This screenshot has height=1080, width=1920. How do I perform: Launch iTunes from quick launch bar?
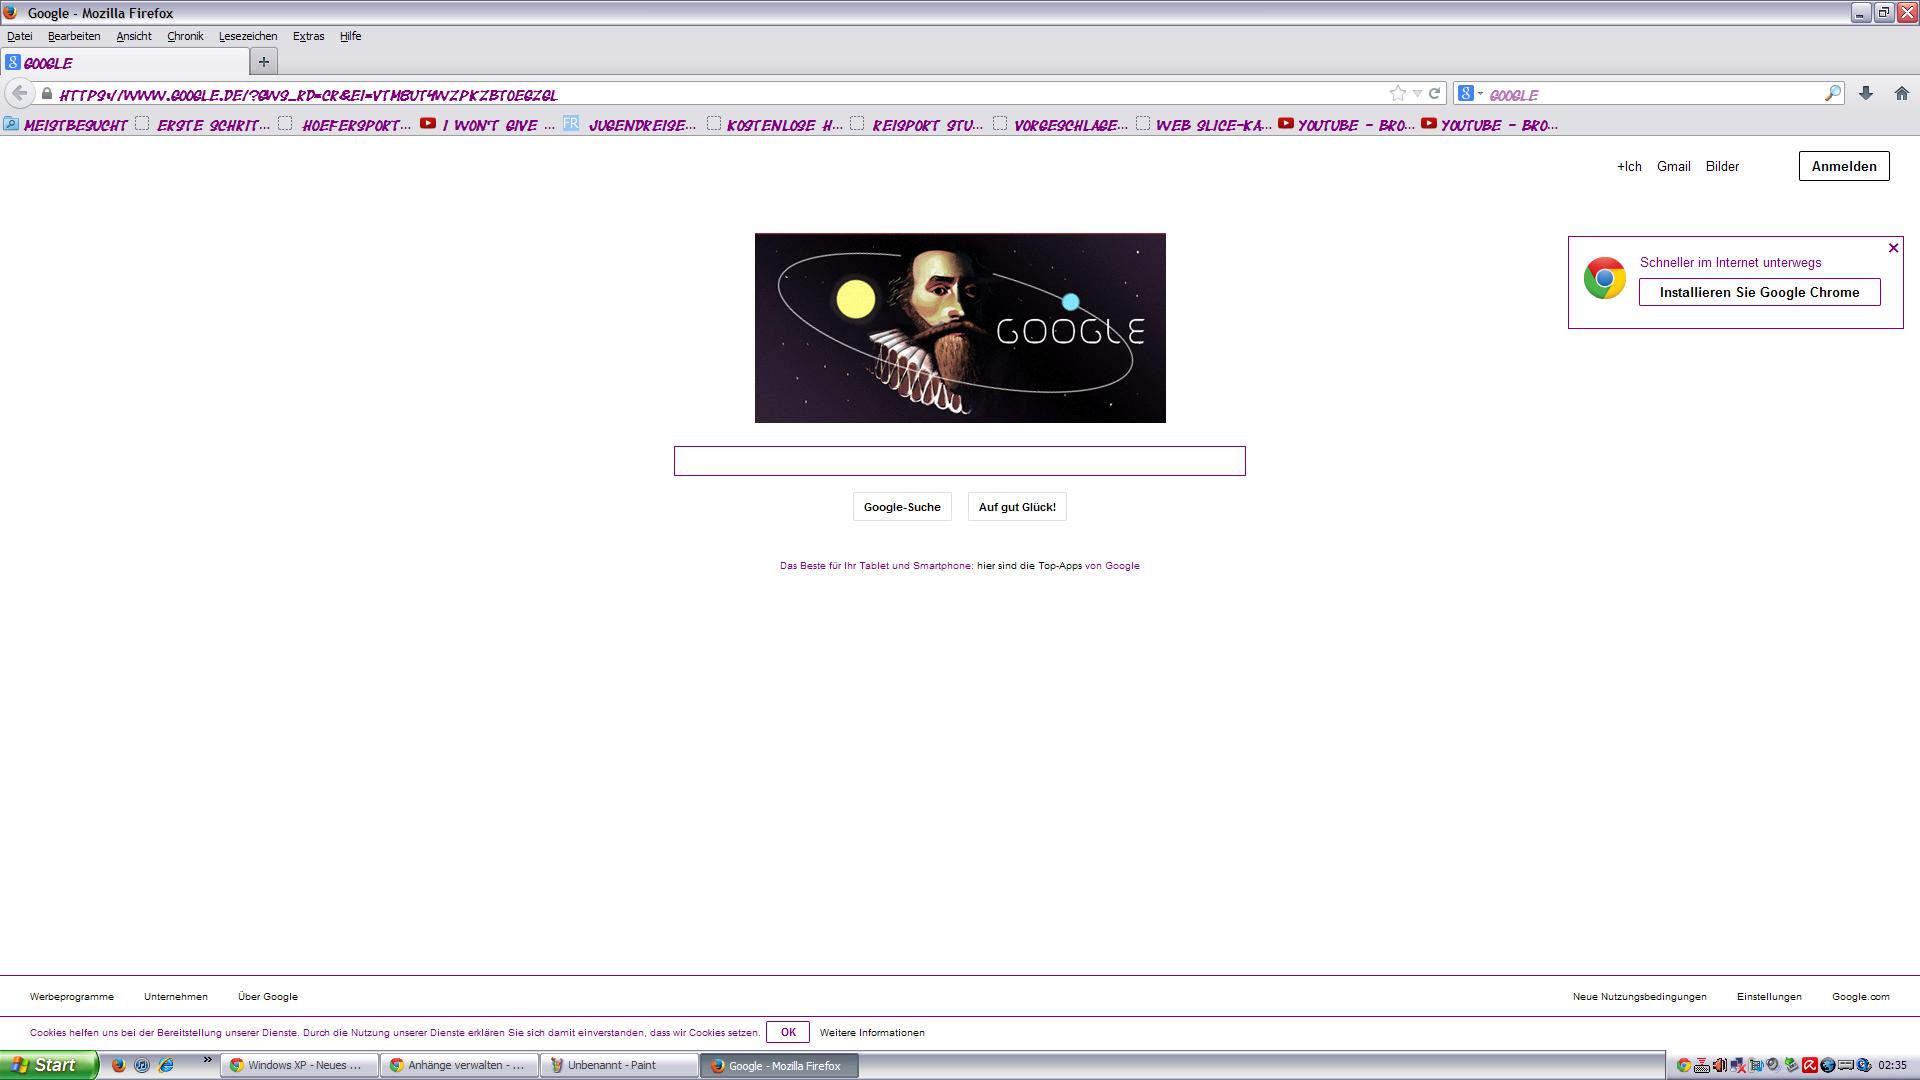point(142,1065)
